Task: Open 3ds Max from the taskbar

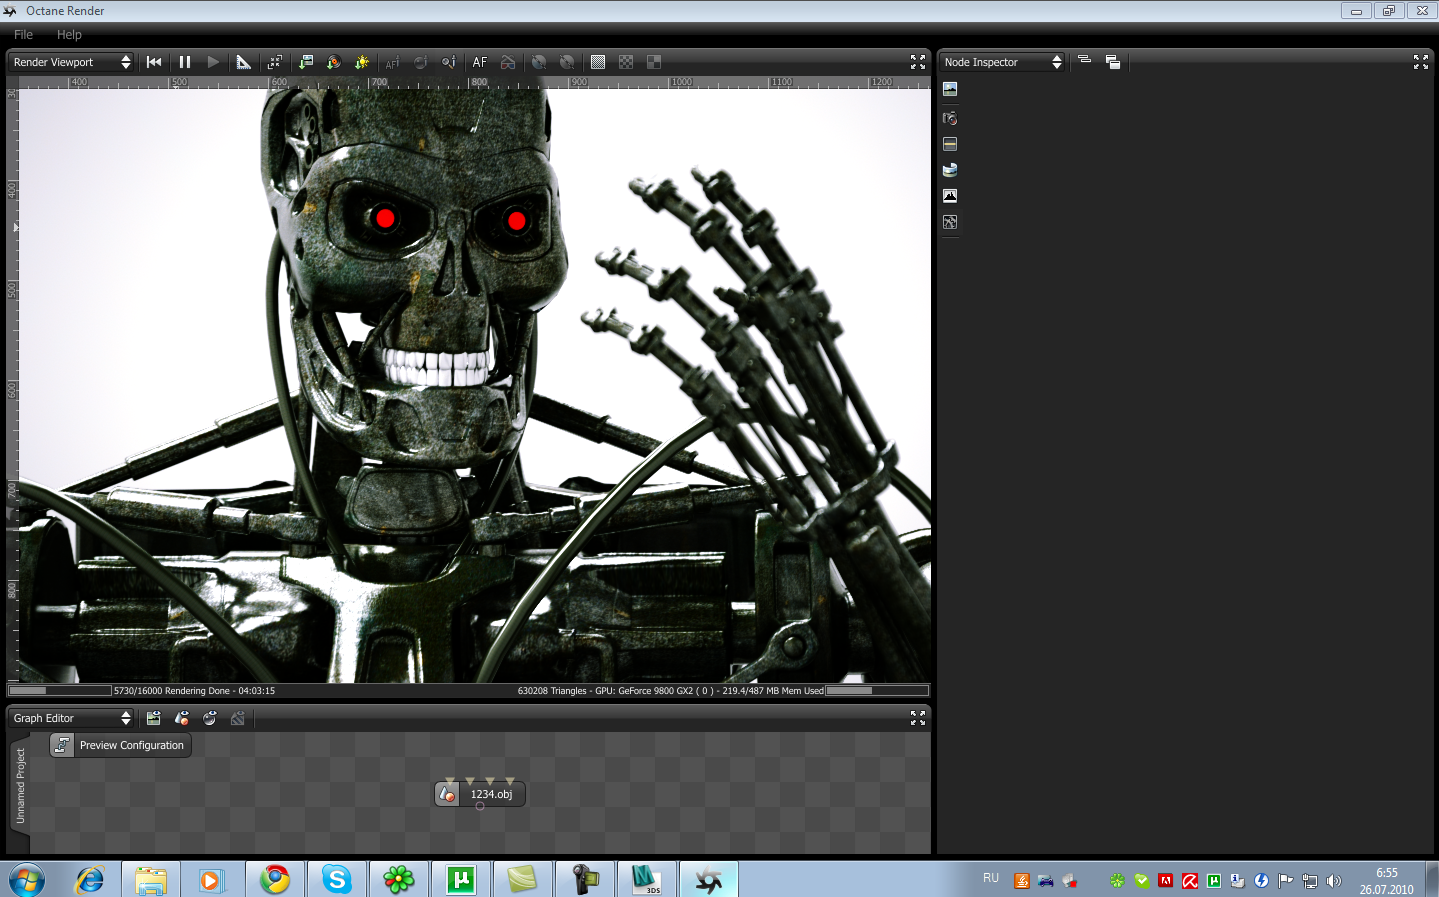Action: [x=647, y=880]
